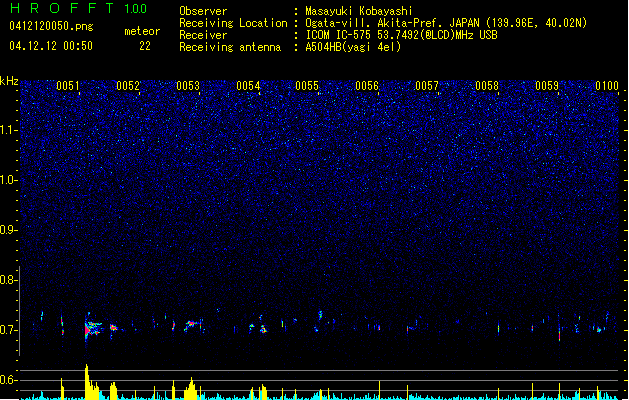Click observer name Masayuki Kobayashi
Viewport: 629px width, 400px height.
point(359,11)
